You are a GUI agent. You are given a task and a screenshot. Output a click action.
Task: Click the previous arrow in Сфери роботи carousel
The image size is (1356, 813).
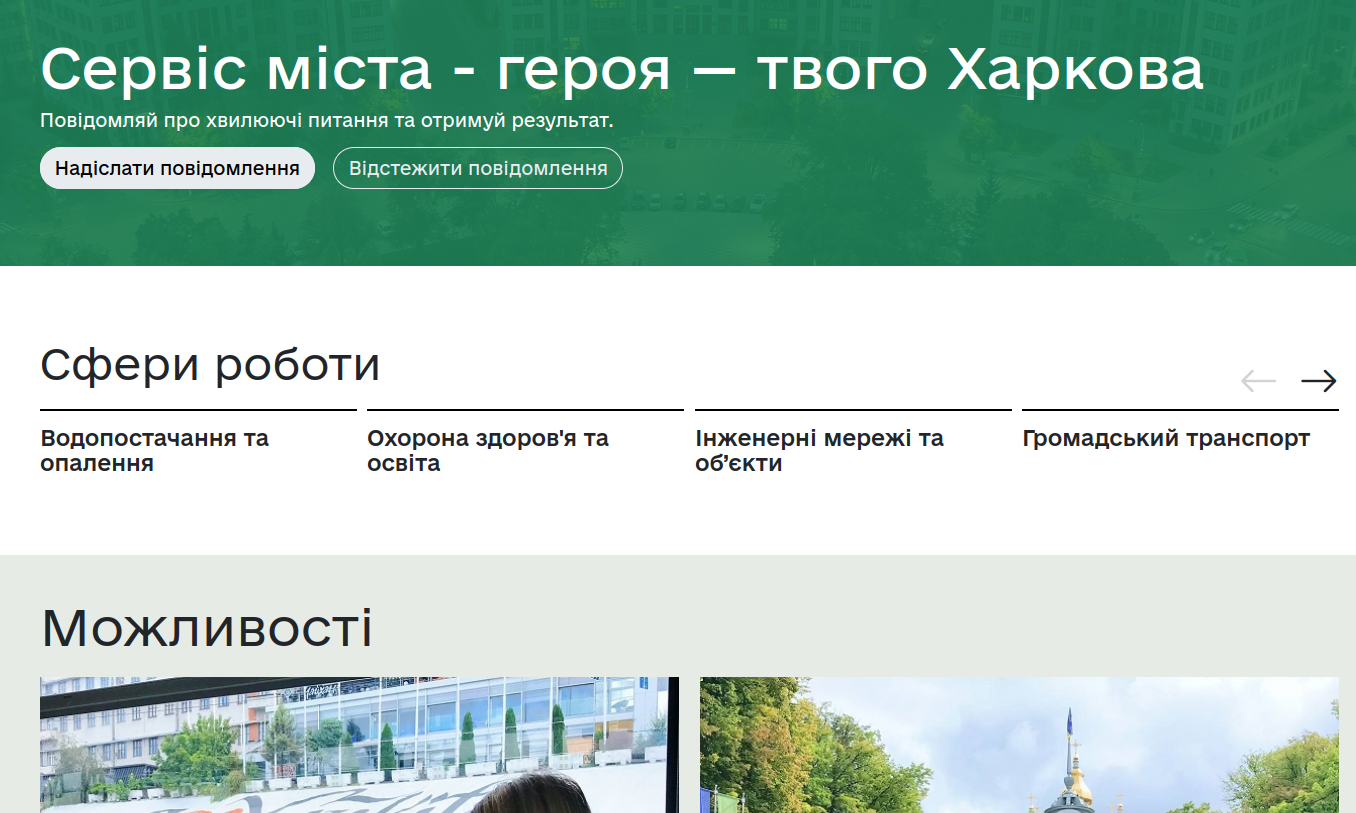(1258, 381)
